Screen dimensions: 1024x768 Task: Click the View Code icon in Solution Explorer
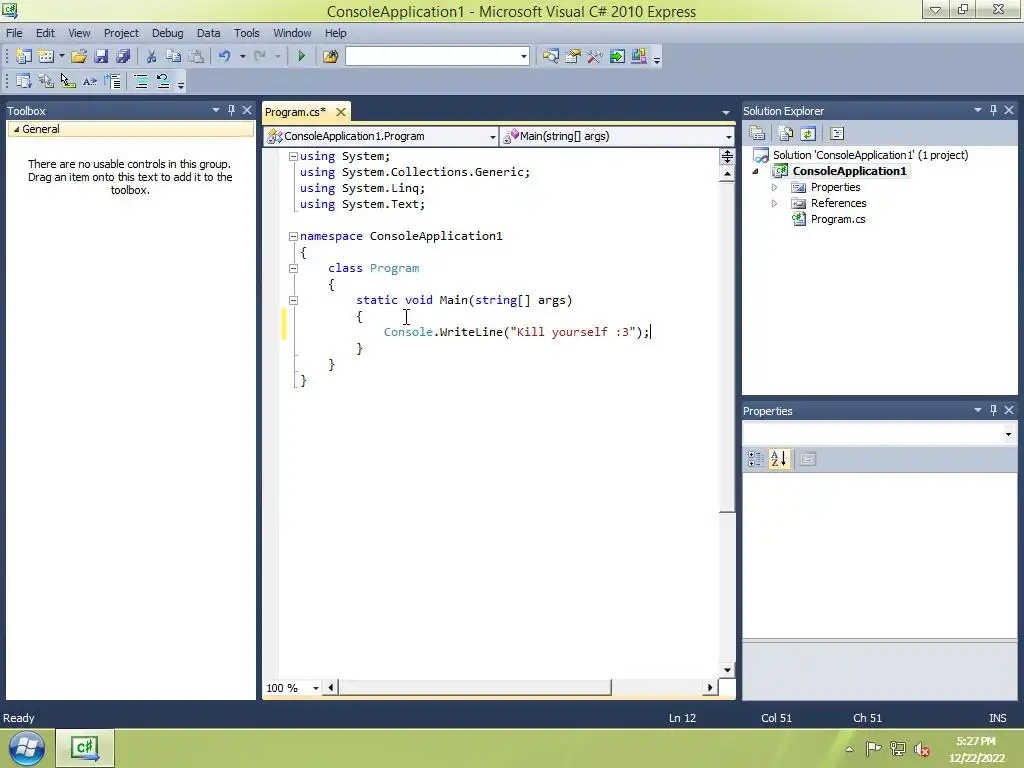837,134
